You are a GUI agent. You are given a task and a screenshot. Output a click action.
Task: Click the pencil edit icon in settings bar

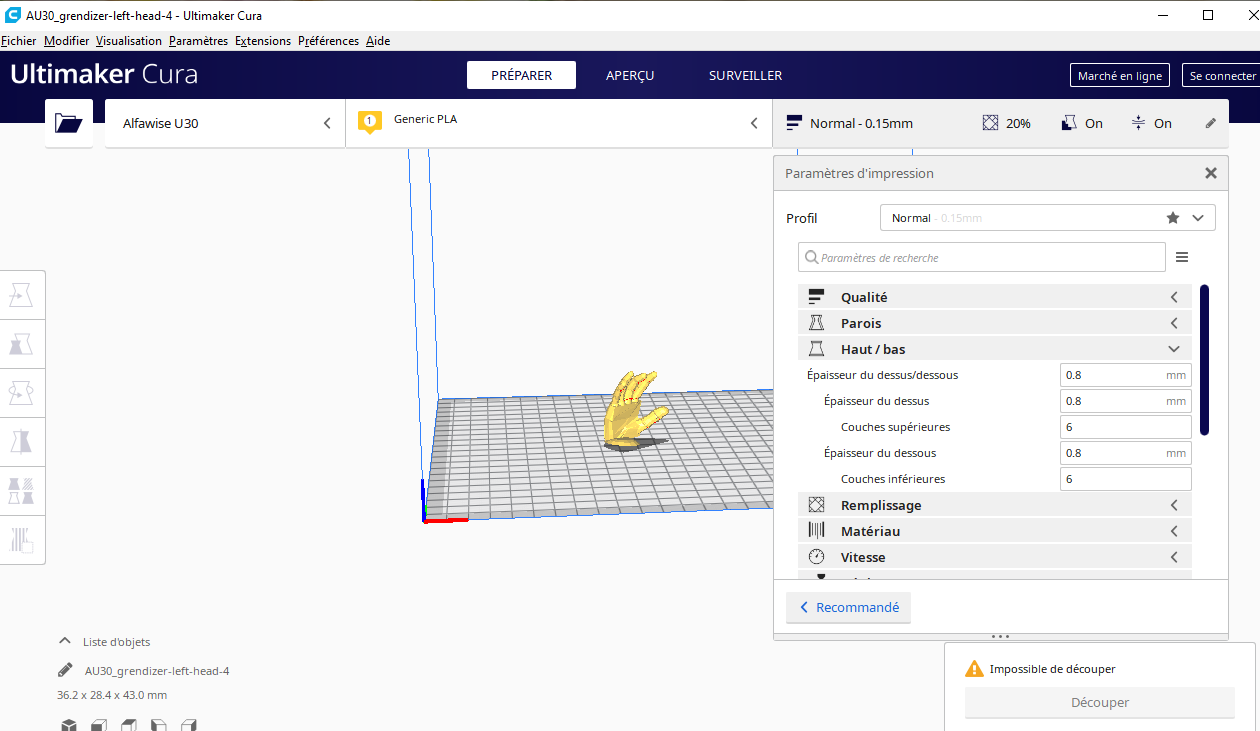pos(1211,123)
